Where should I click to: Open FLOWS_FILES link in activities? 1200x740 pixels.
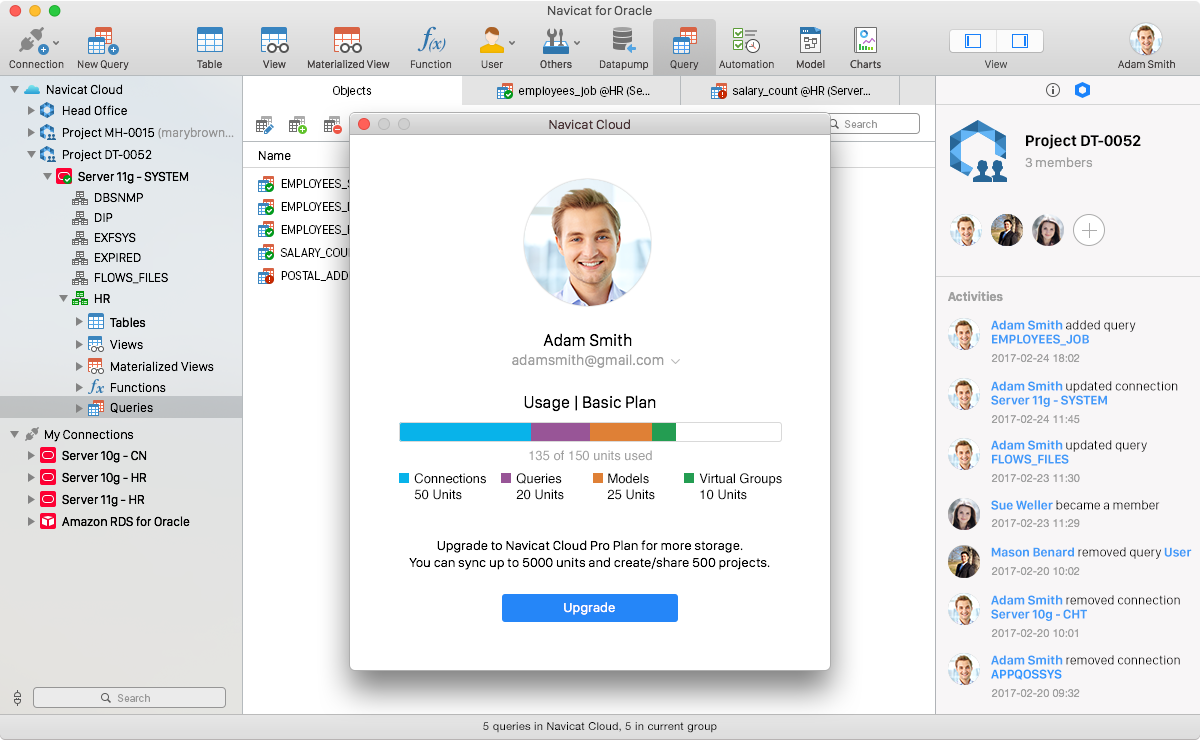[x=1030, y=459]
